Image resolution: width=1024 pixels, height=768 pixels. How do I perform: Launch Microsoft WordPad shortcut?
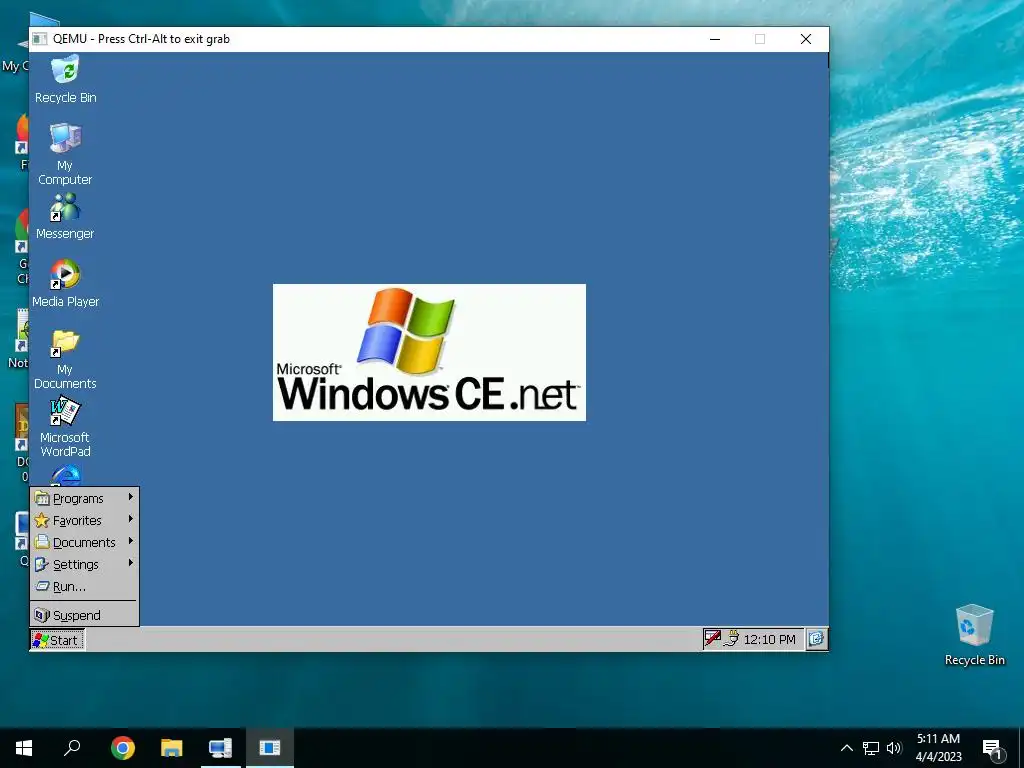click(x=65, y=426)
